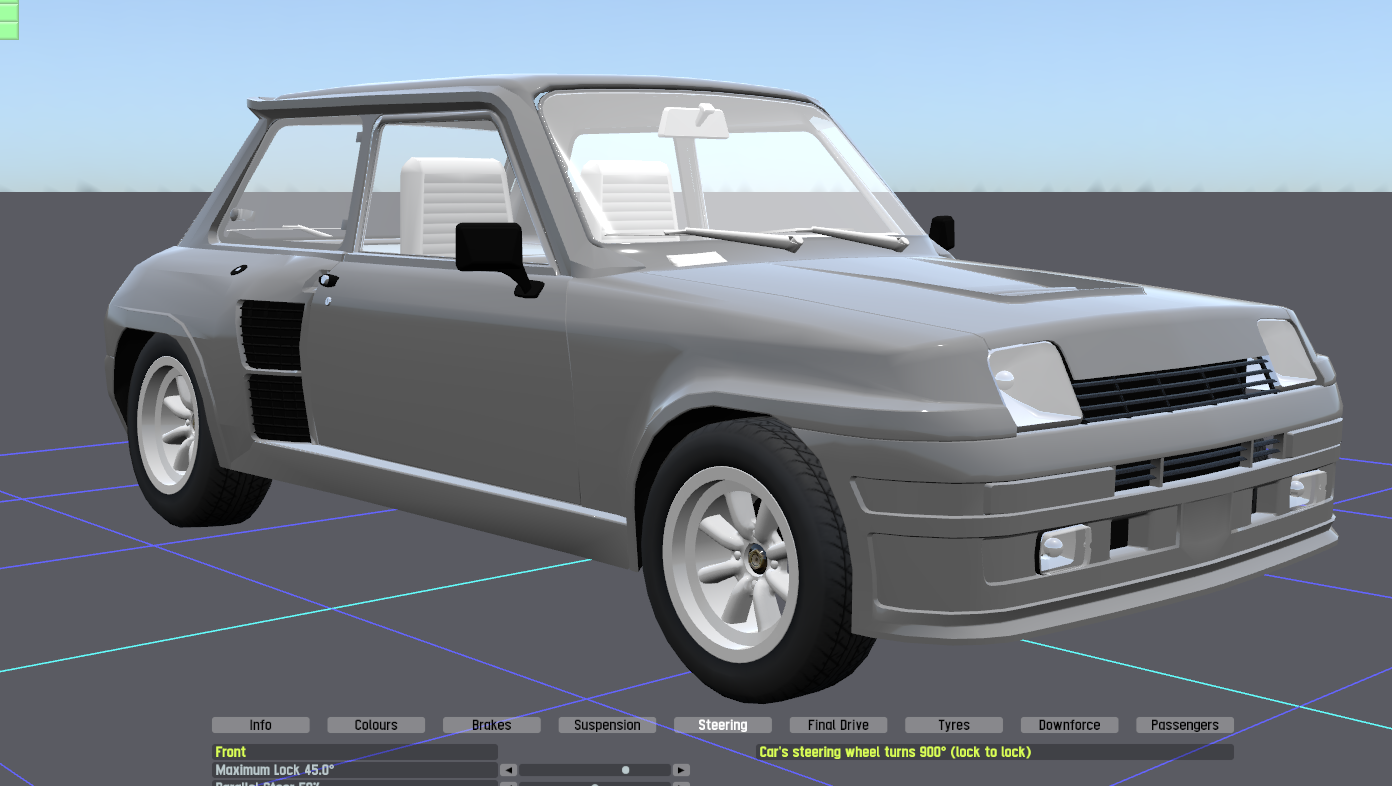Viewport: 1392px width, 786px height.
Task: Open the Final Drive tab
Action: tap(838, 725)
